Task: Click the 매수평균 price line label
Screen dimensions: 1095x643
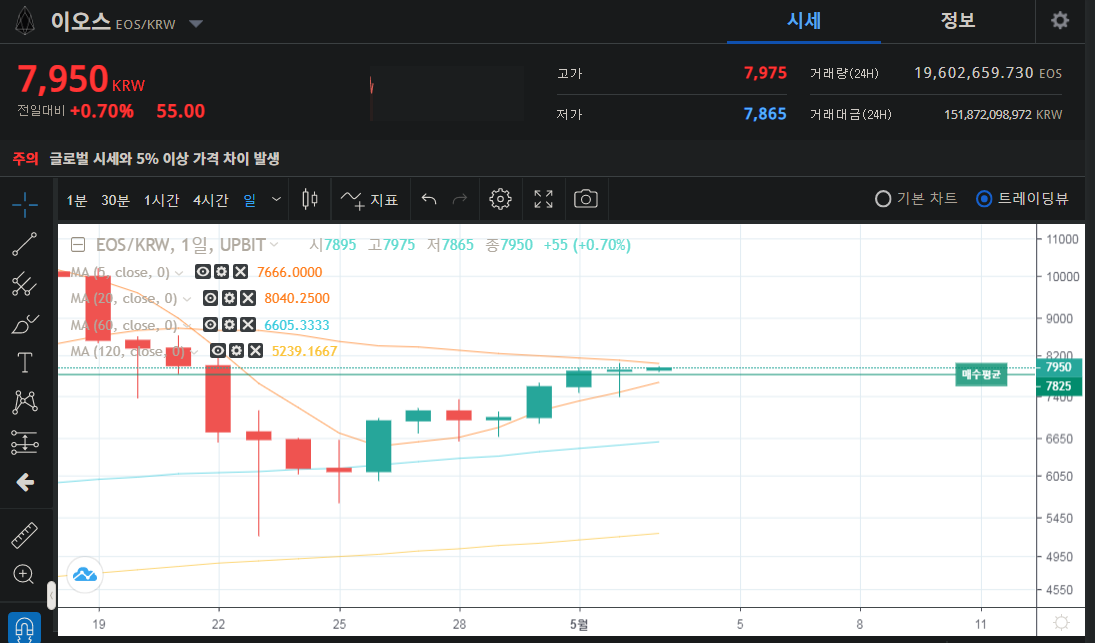Action: [981, 374]
